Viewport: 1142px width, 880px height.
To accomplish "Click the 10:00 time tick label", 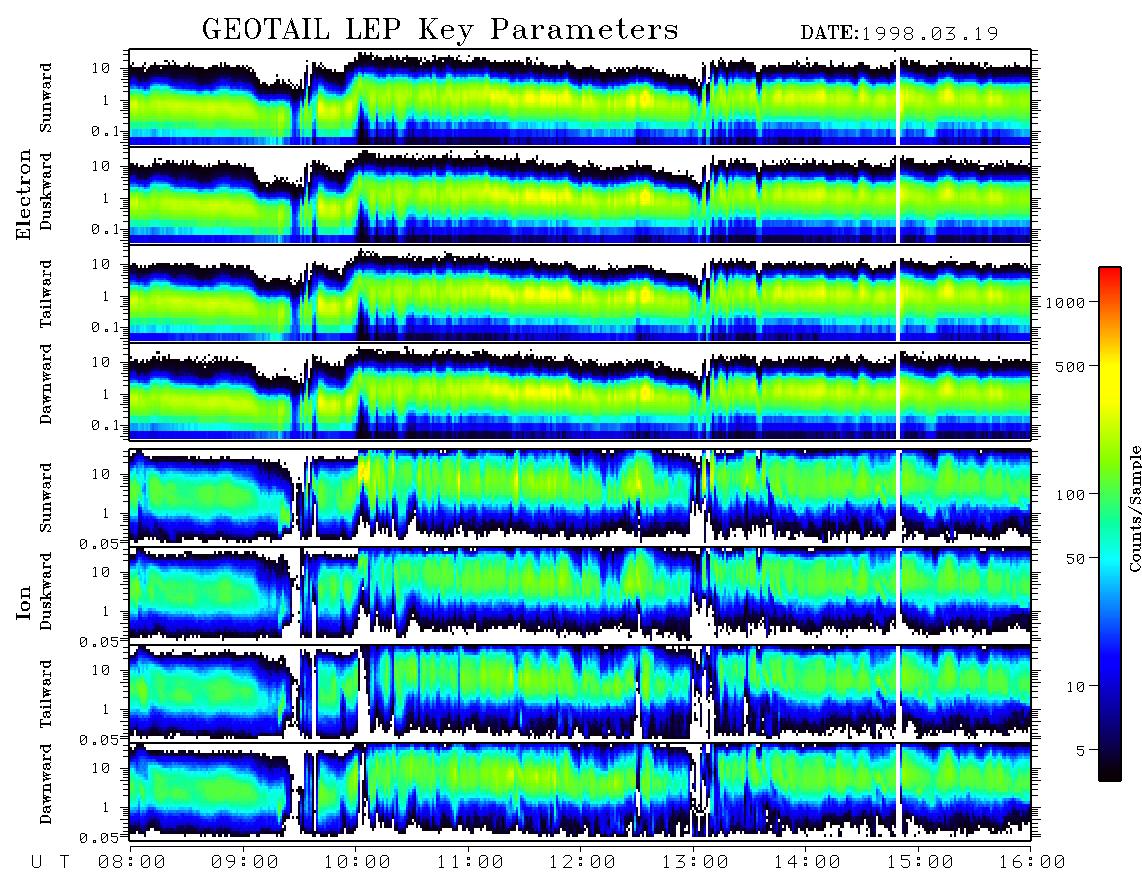I will click(x=357, y=862).
